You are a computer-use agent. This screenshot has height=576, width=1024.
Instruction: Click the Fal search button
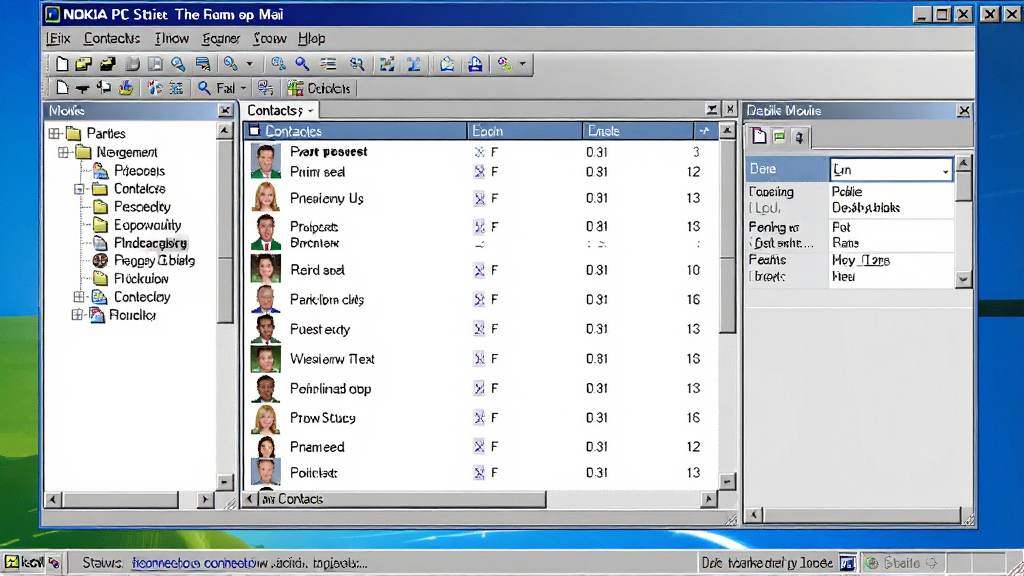pos(216,88)
